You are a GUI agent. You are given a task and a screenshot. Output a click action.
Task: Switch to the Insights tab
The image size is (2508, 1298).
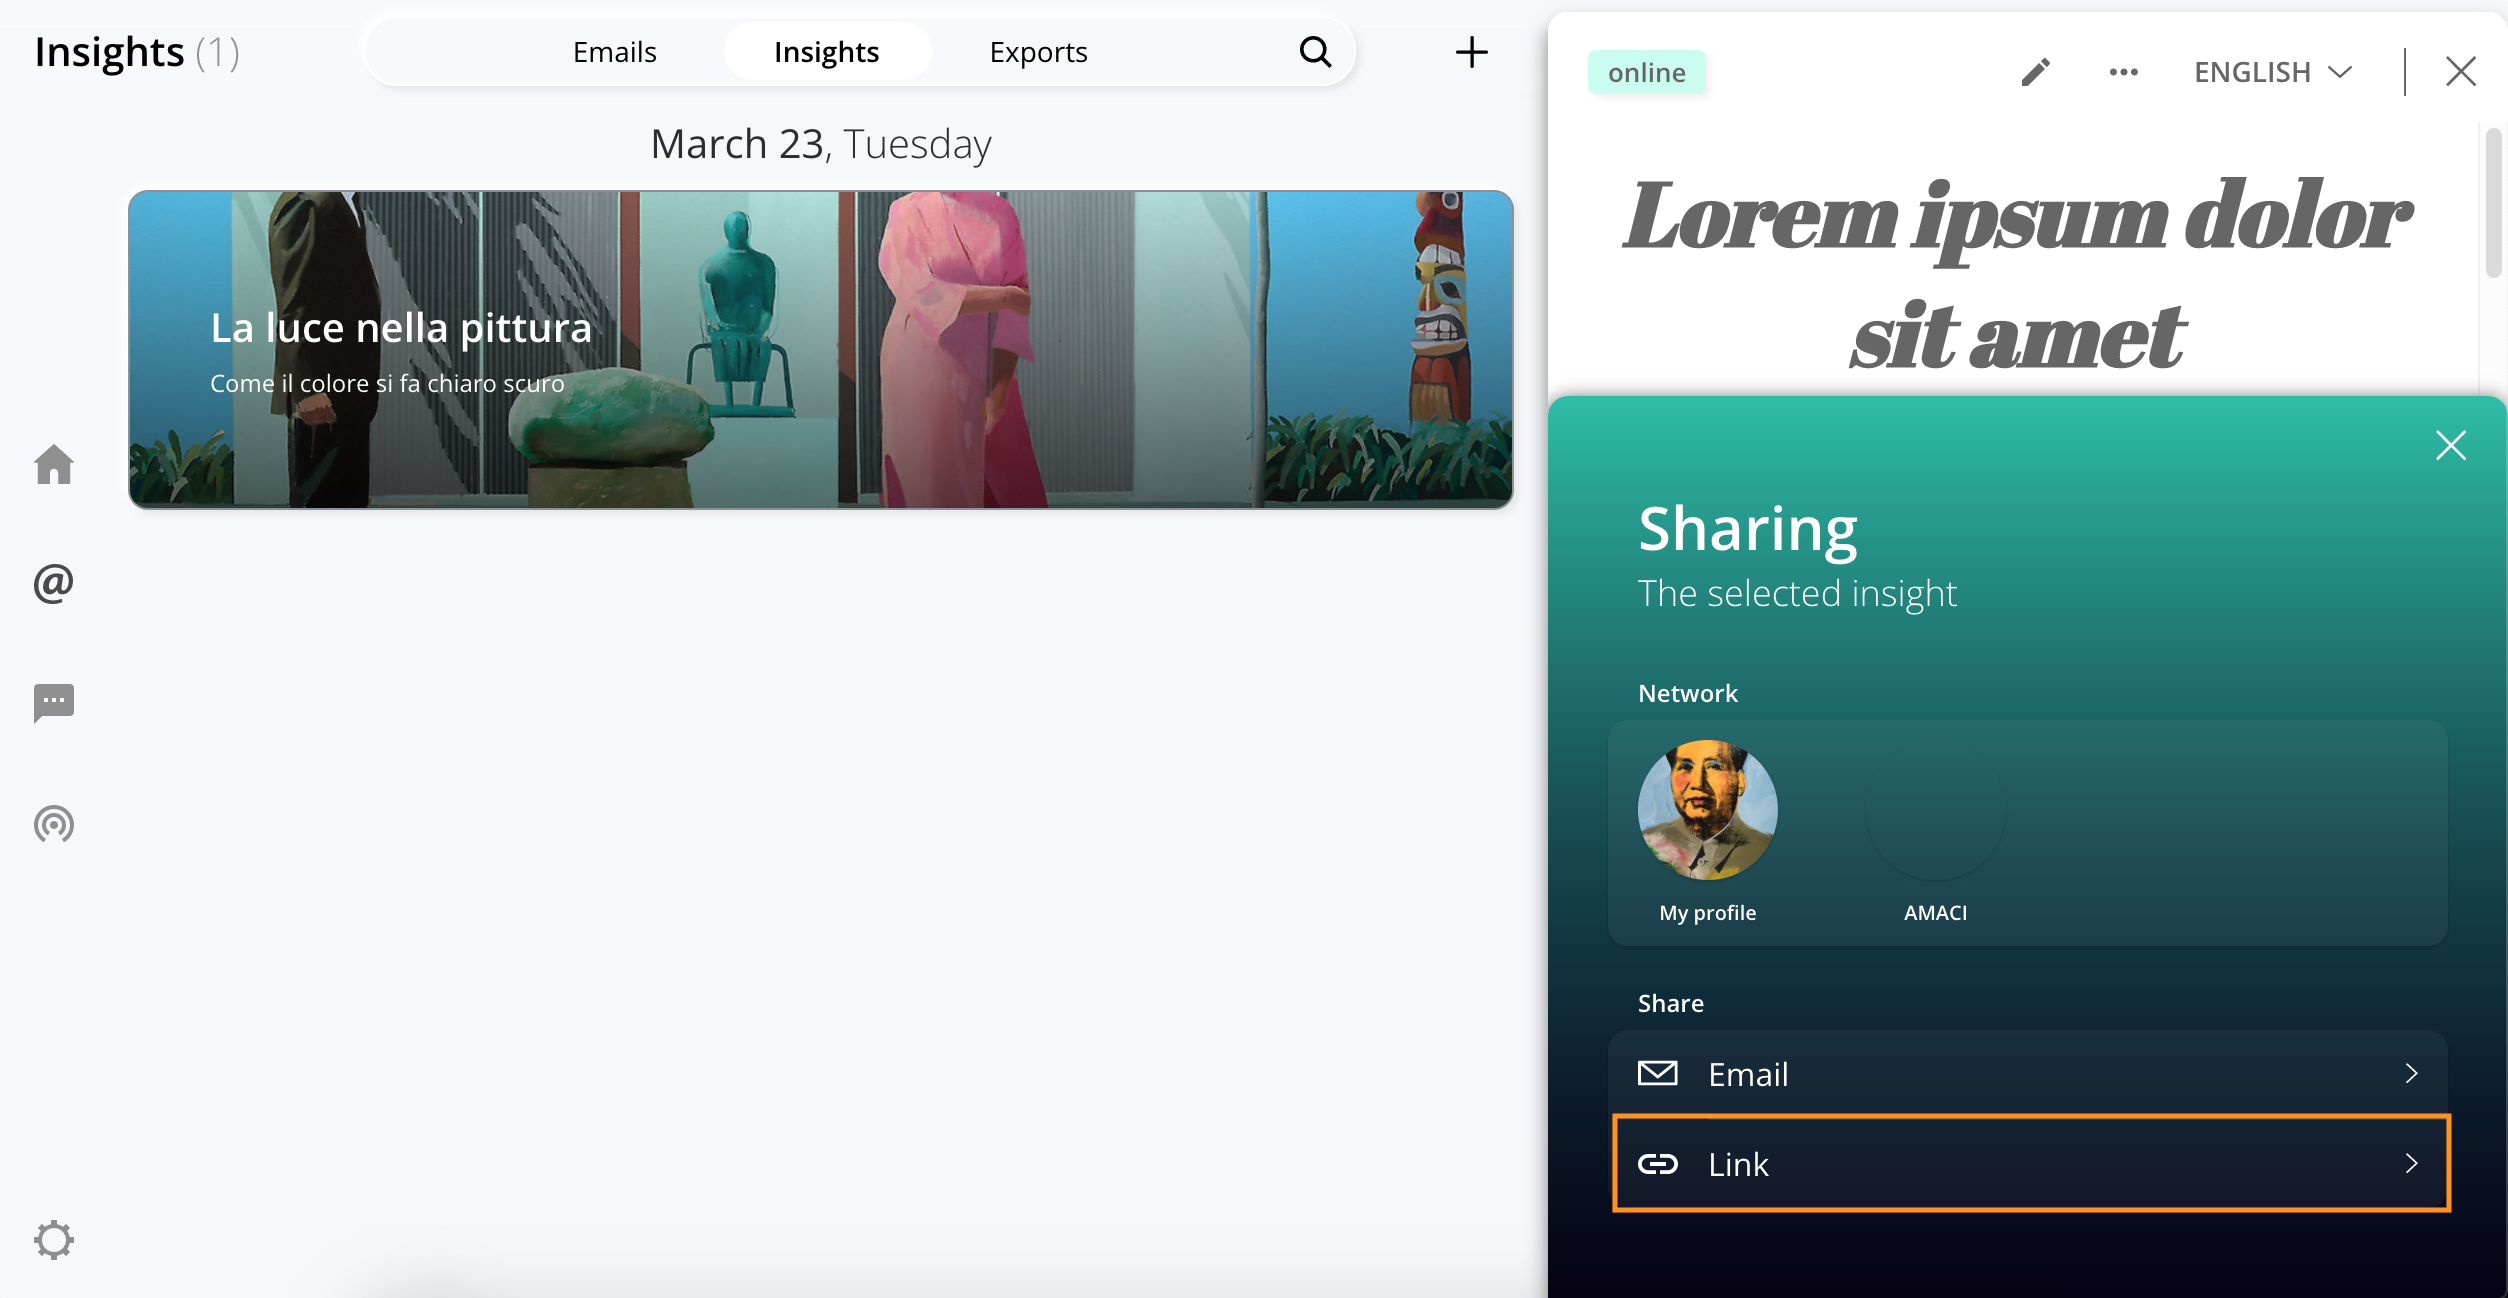(x=827, y=52)
